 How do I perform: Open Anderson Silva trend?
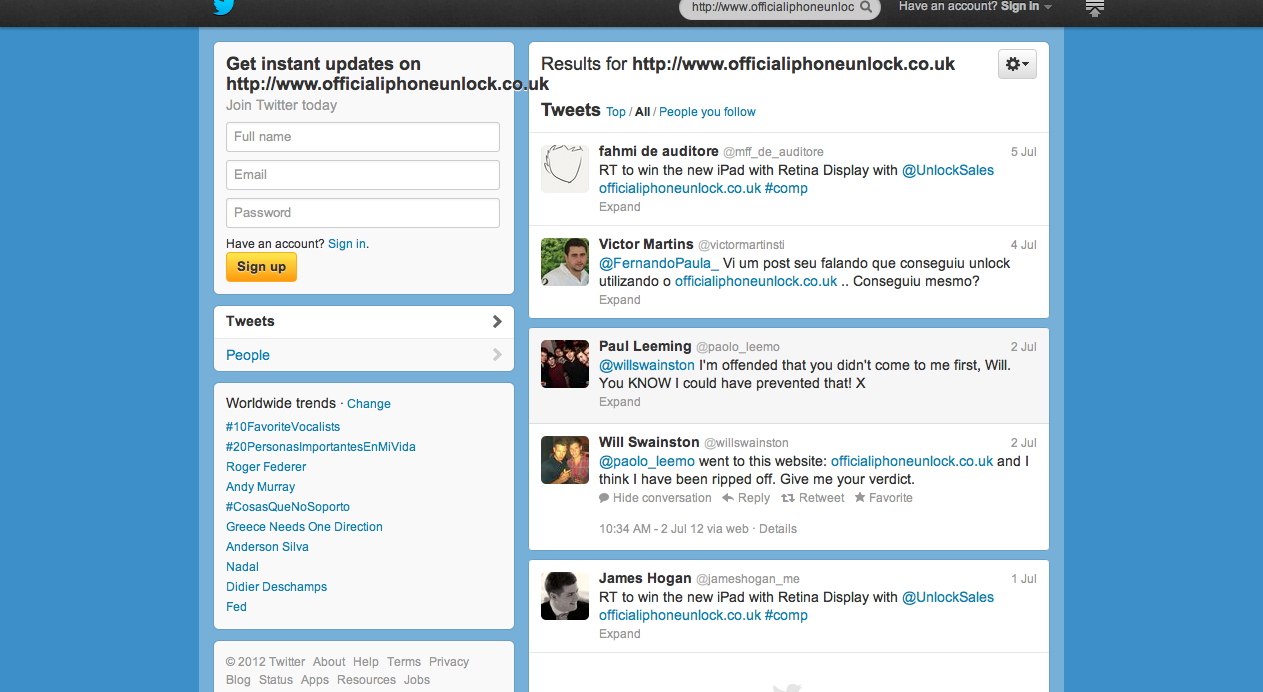(x=267, y=547)
